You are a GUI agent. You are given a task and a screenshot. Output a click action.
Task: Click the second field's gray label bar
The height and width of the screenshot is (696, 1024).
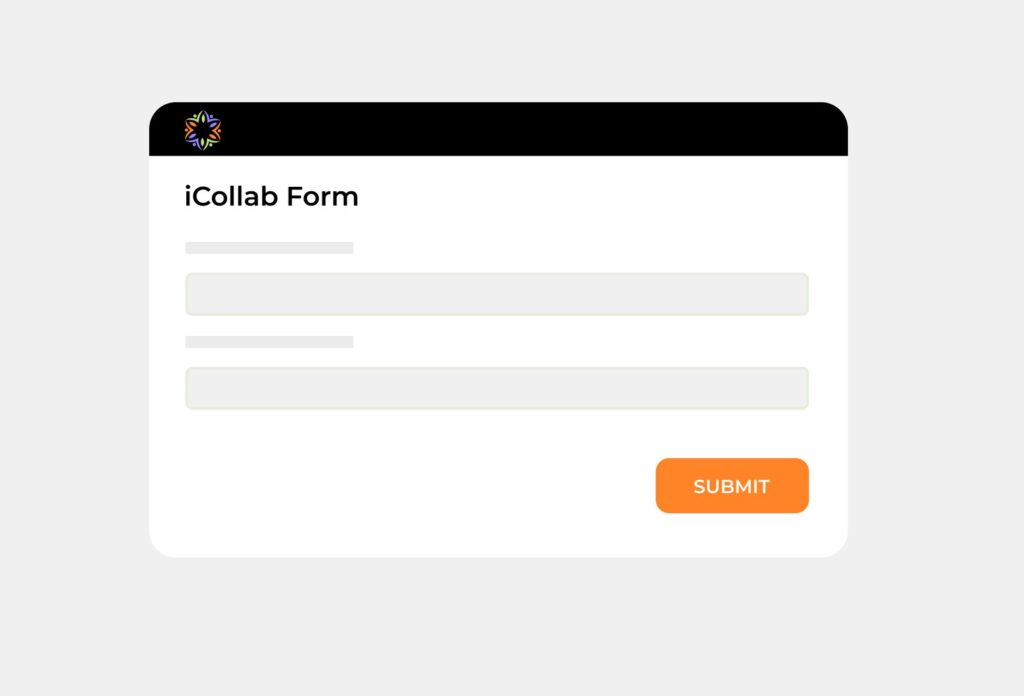click(269, 341)
